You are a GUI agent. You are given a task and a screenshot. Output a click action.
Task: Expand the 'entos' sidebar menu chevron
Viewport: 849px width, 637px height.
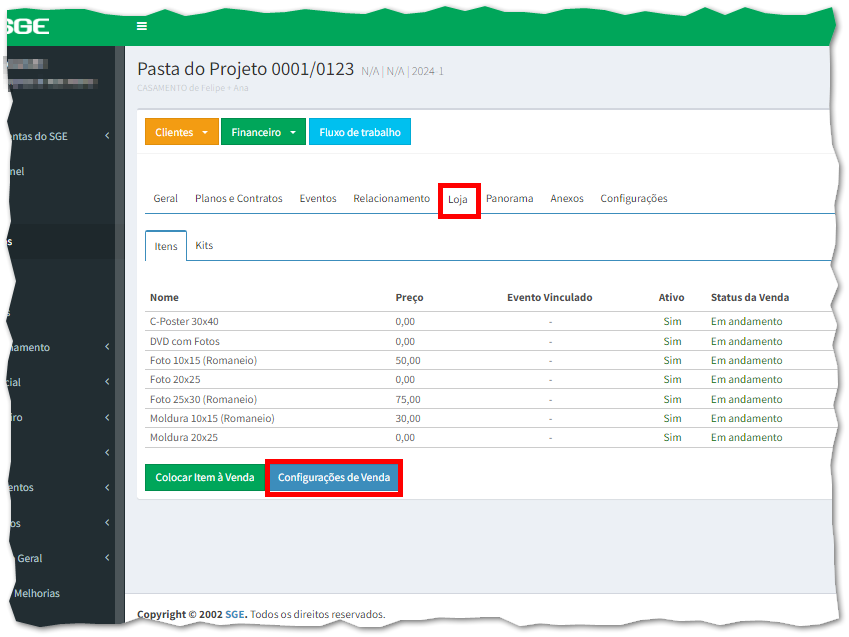(107, 488)
